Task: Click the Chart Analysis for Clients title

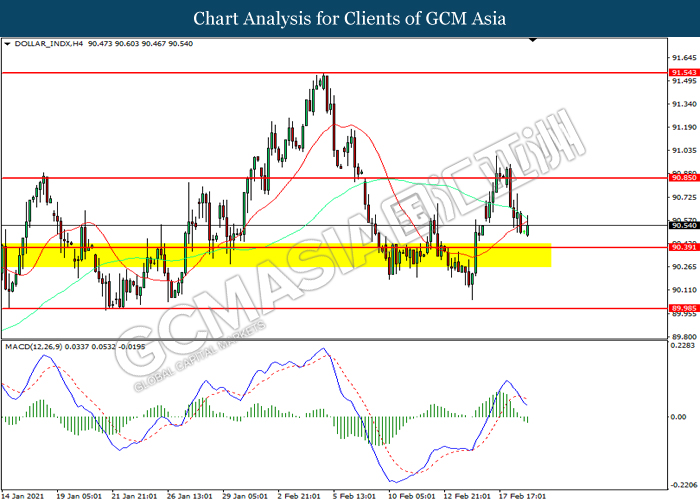Action: [x=350, y=18]
